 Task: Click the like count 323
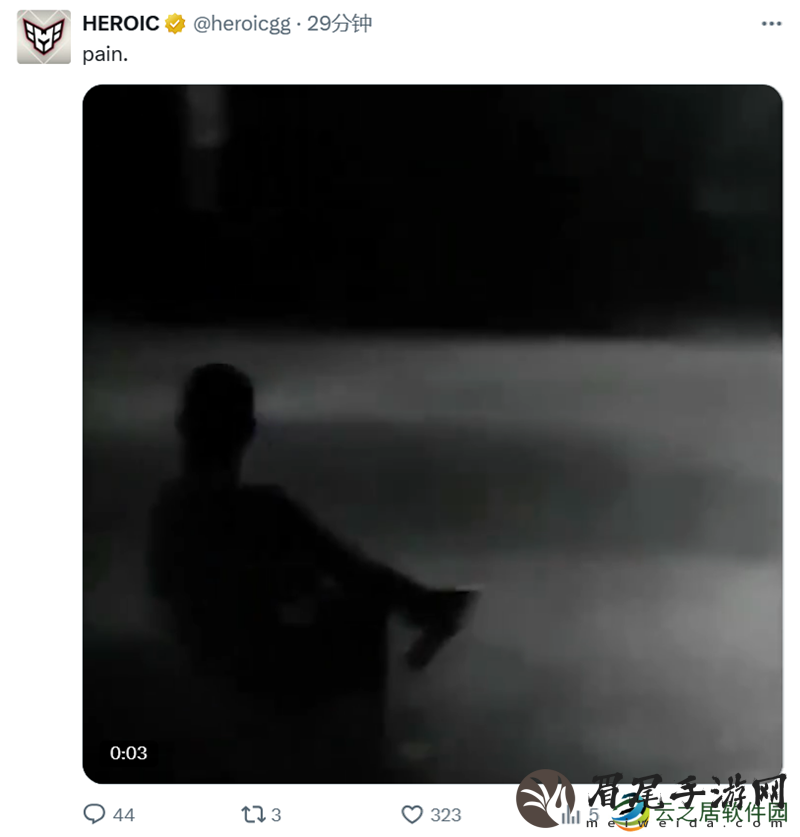point(446,815)
